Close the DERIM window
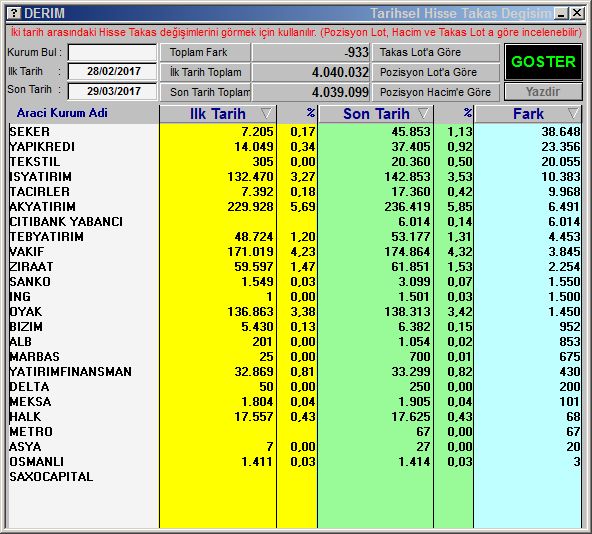 (x=577, y=14)
